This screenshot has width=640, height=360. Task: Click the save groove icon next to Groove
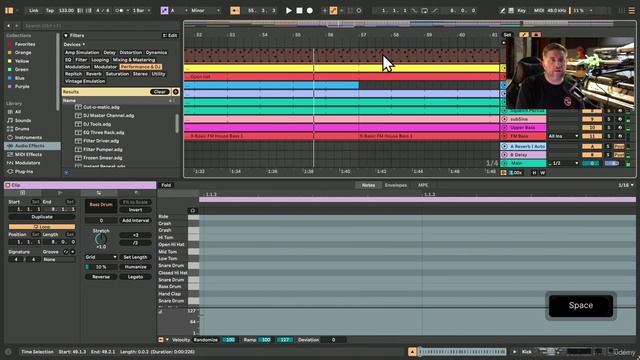73,252
